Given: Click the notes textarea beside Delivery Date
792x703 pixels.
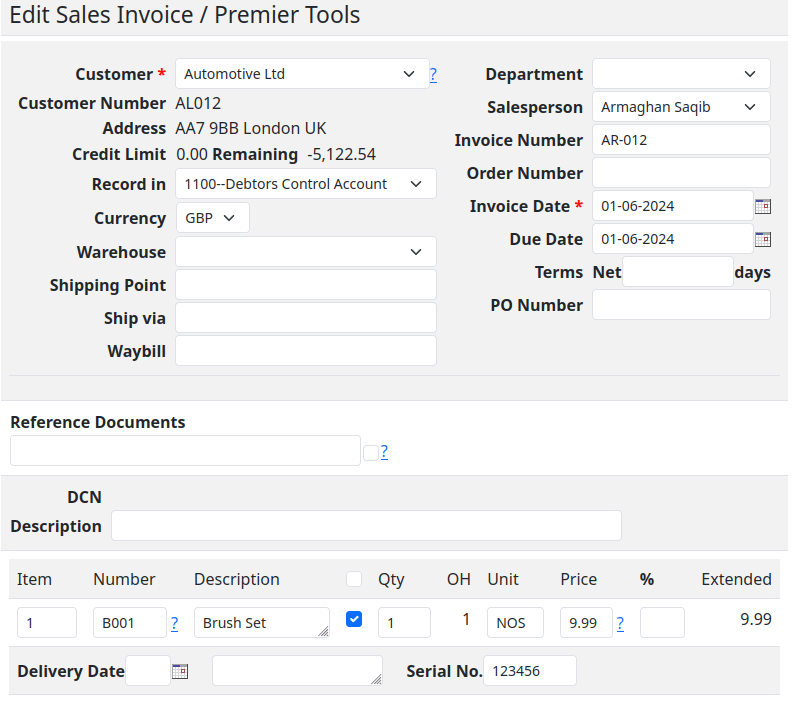Looking at the screenshot, I should pyautogui.click(x=297, y=671).
